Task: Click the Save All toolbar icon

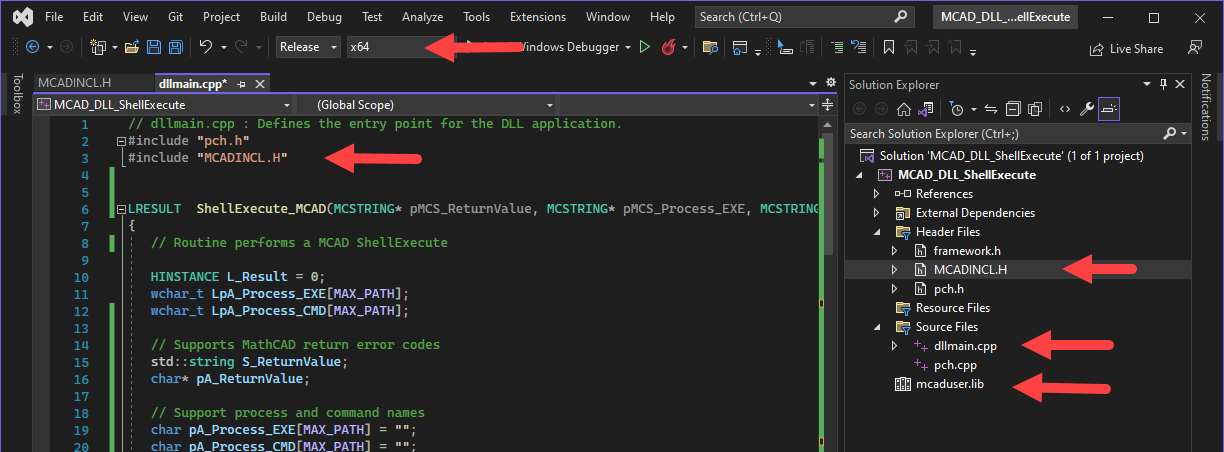Action: [176, 47]
